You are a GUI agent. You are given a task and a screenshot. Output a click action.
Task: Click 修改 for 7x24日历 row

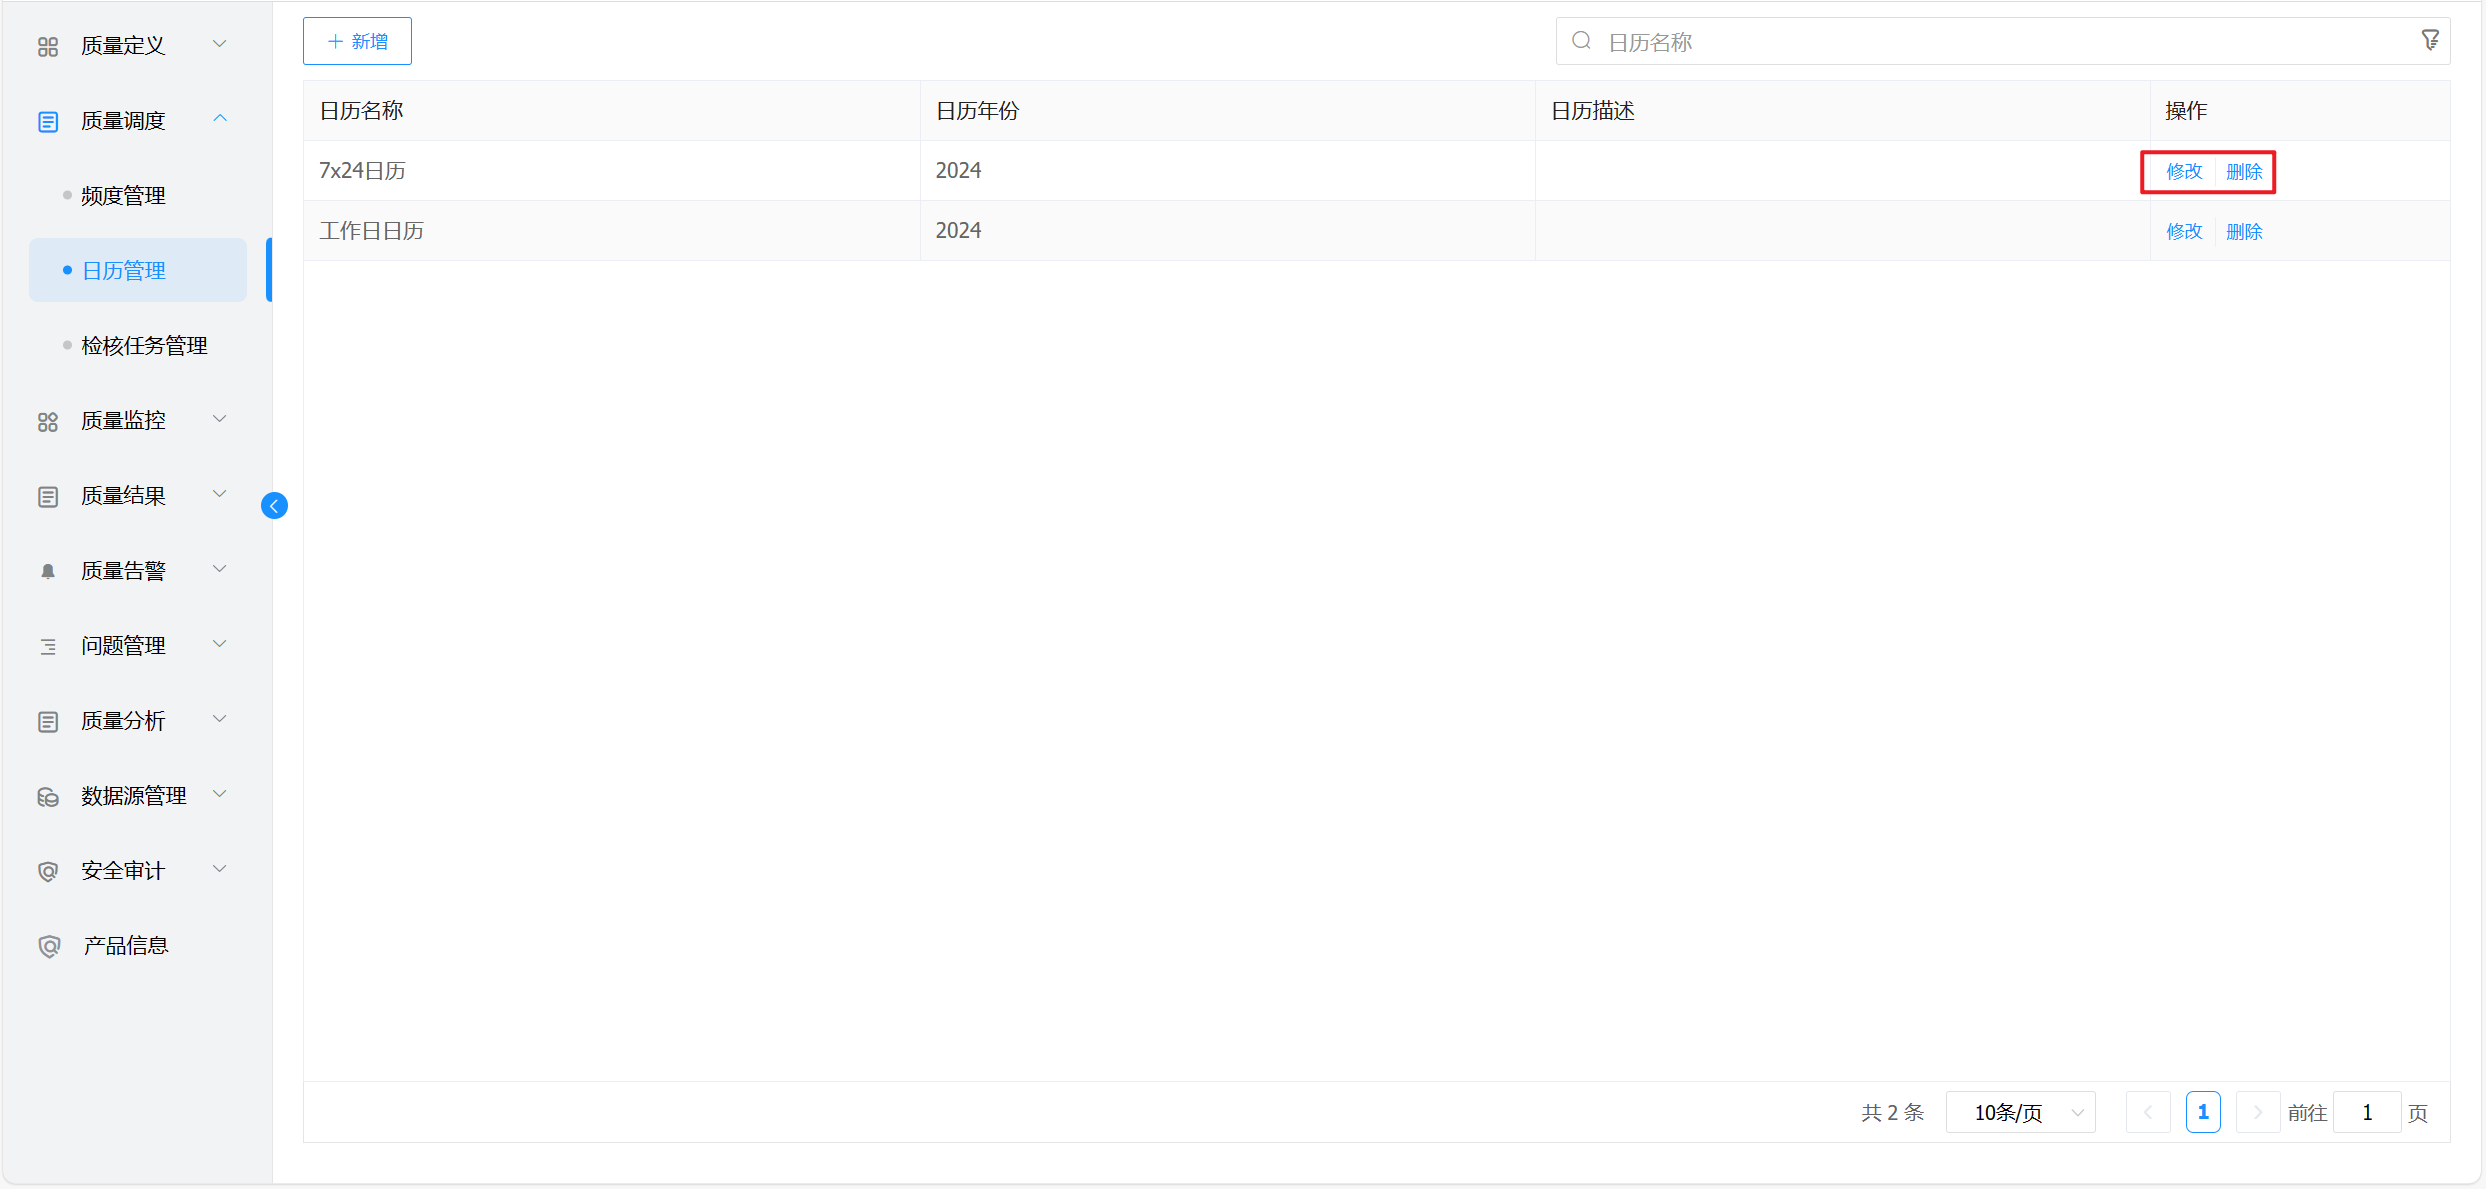pos(2184,171)
